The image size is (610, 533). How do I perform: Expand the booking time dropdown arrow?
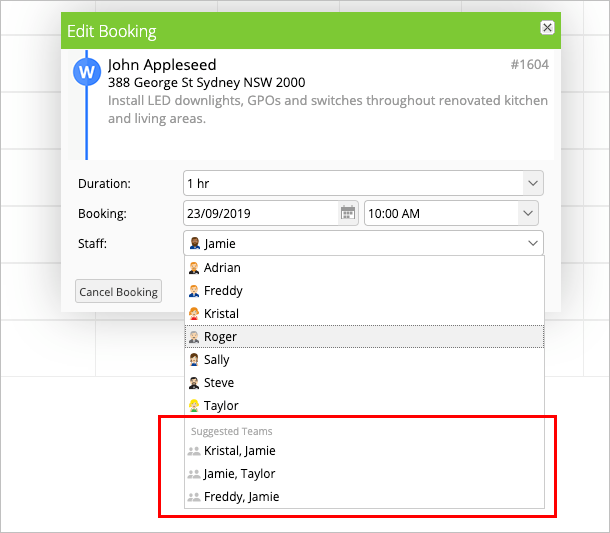528,213
